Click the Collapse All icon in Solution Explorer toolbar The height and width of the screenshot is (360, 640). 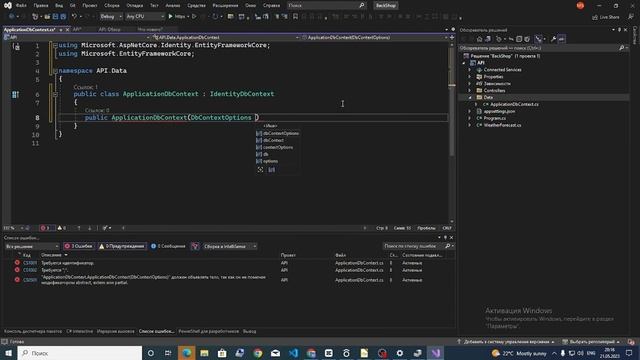click(x=519, y=39)
